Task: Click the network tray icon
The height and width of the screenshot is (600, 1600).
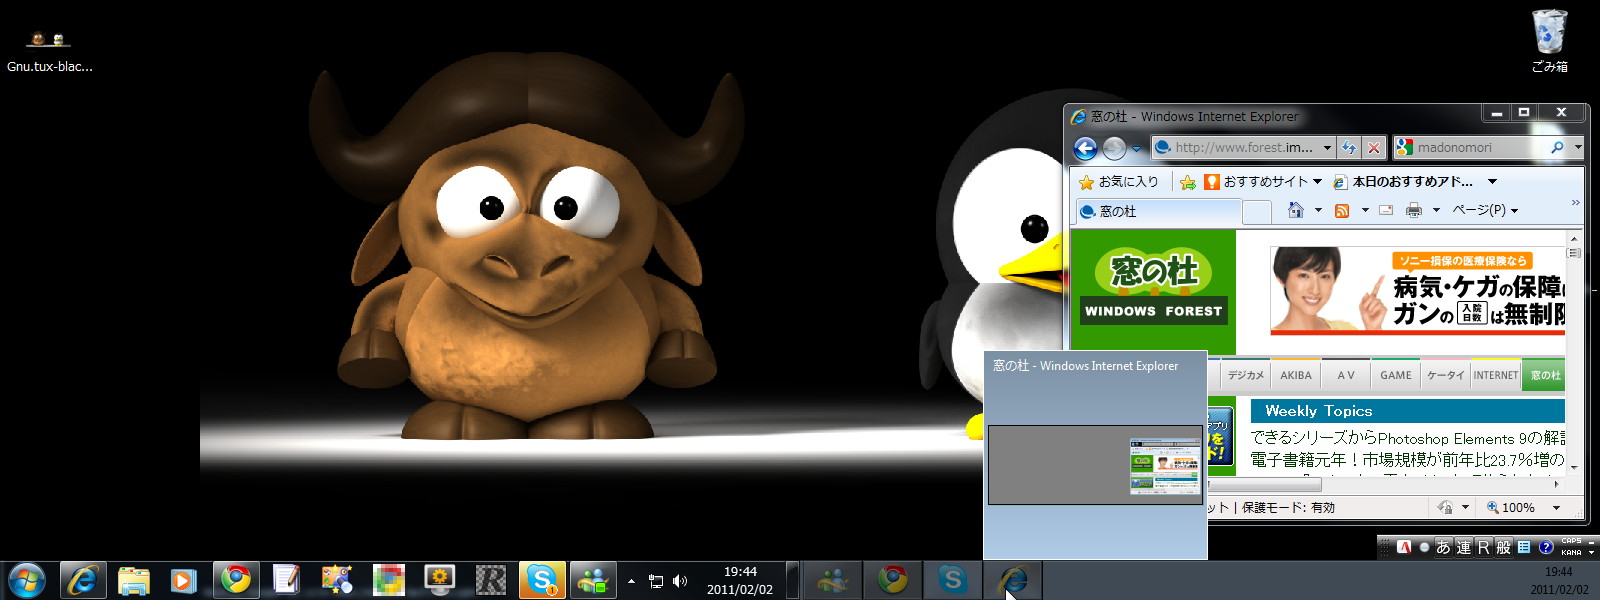Action: click(x=656, y=581)
